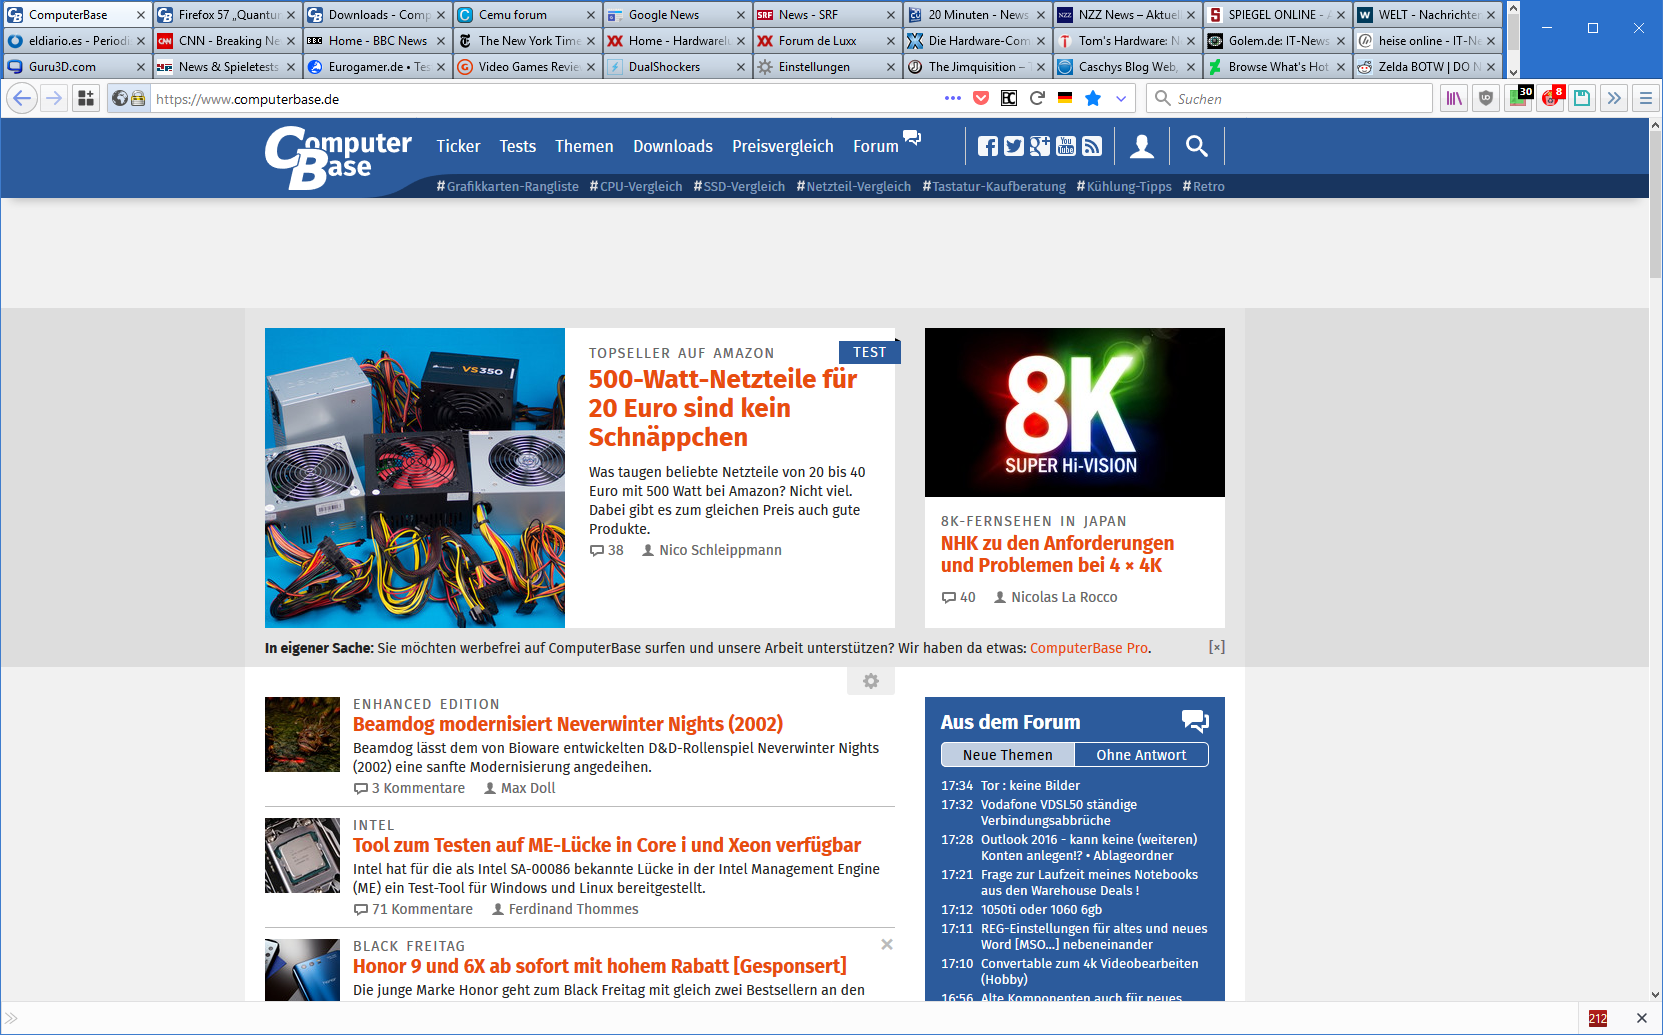Click the tile-grid toolbar button beside the forward arrow

pyautogui.click(x=86, y=98)
